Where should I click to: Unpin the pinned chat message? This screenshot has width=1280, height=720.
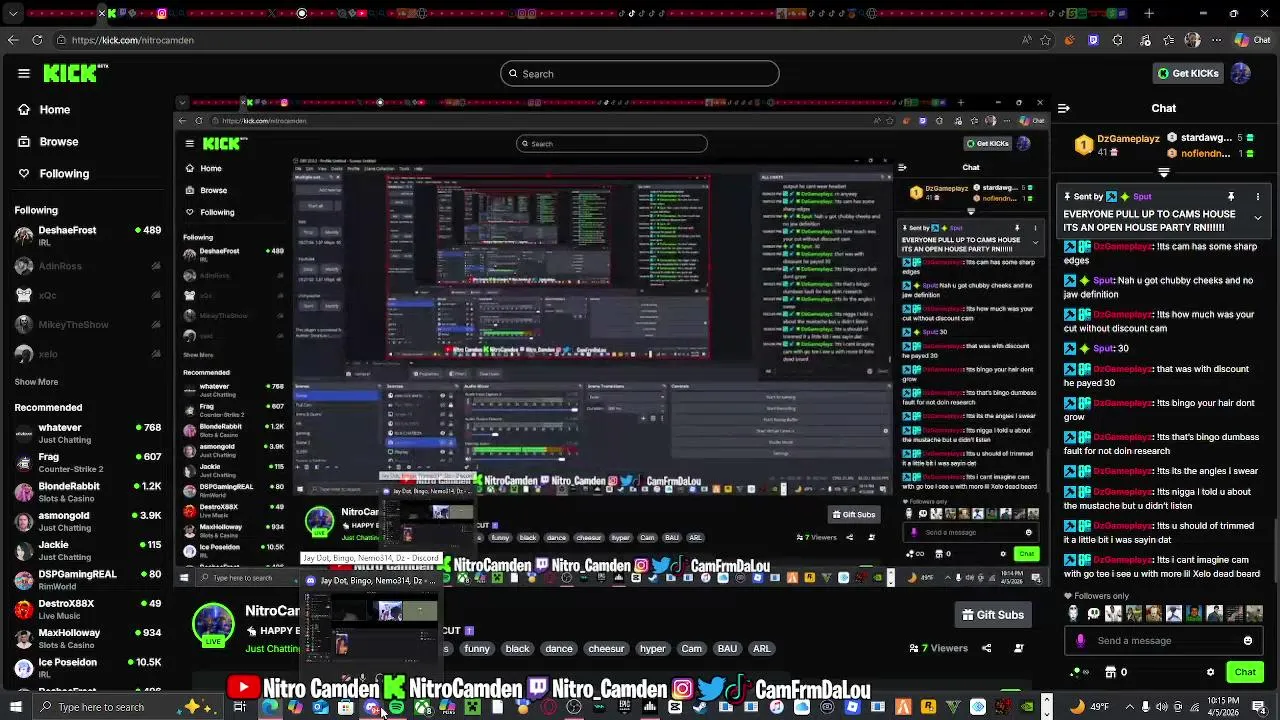[x=1231, y=197]
